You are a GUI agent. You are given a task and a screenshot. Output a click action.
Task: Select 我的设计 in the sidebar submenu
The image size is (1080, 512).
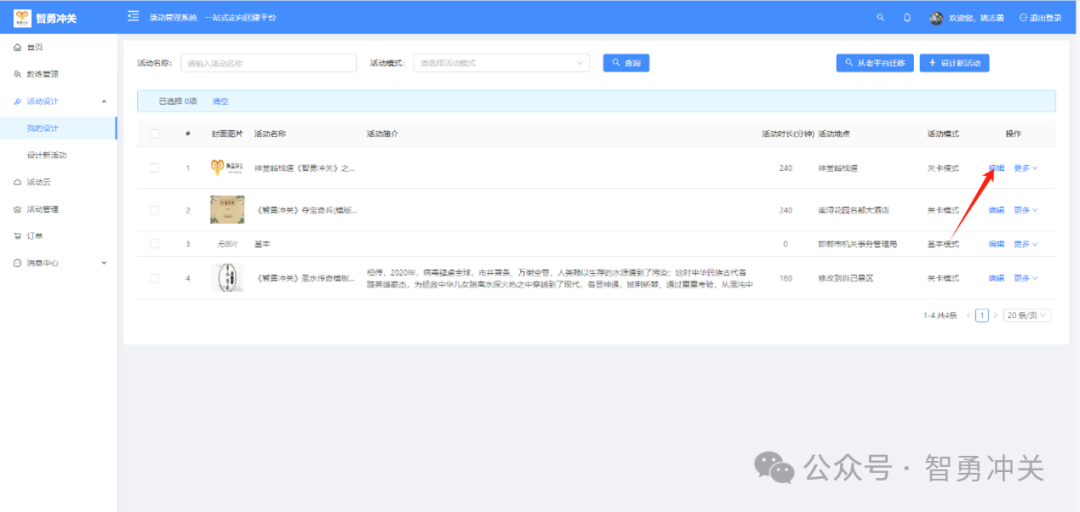click(43, 128)
